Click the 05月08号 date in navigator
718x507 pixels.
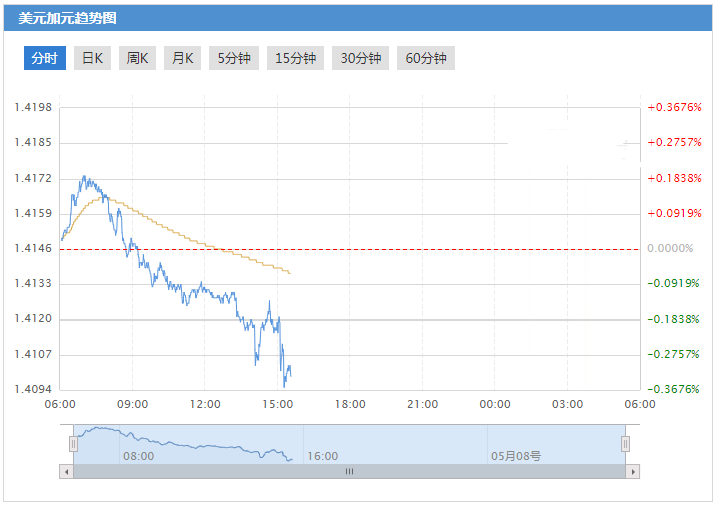(x=516, y=455)
